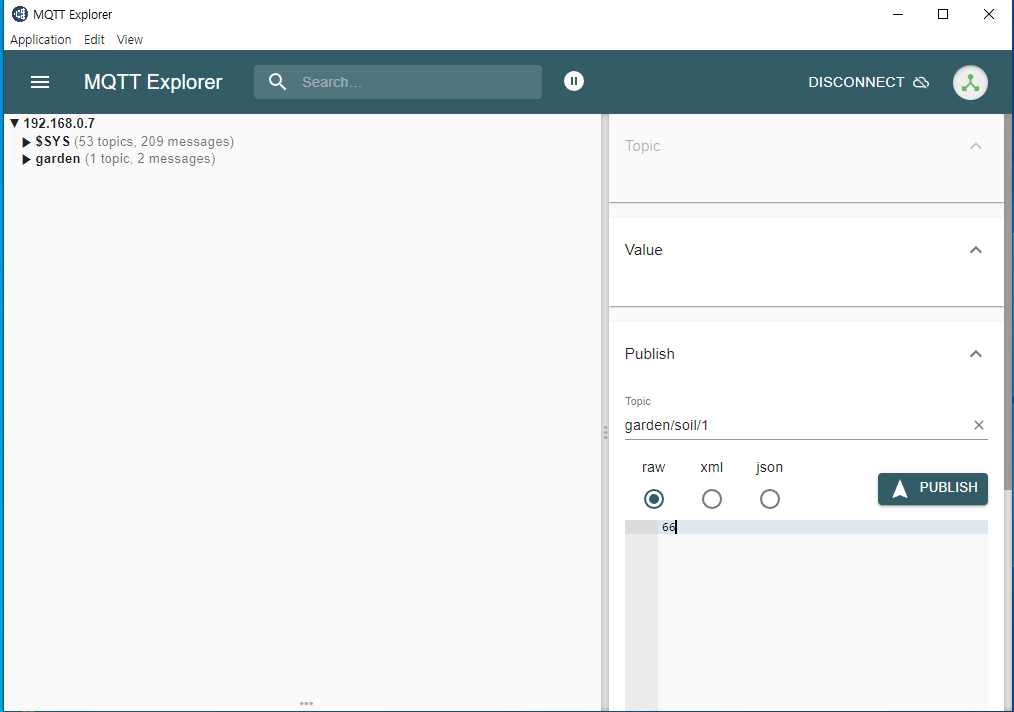This screenshot has width=1014, height=712.
Task: Open the Application menu
Action: pyautogui.click(x=41, y=39)
